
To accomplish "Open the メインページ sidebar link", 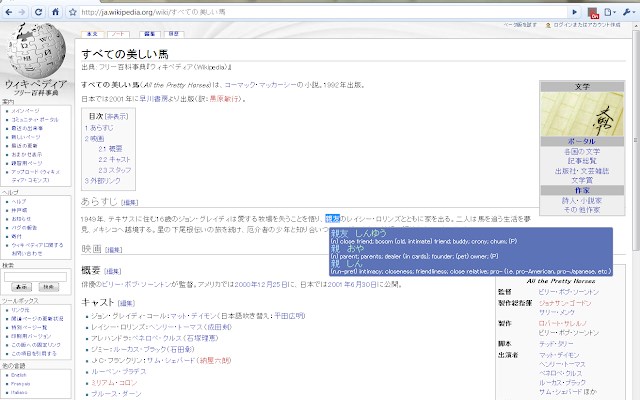I will (x=25, y=111).
